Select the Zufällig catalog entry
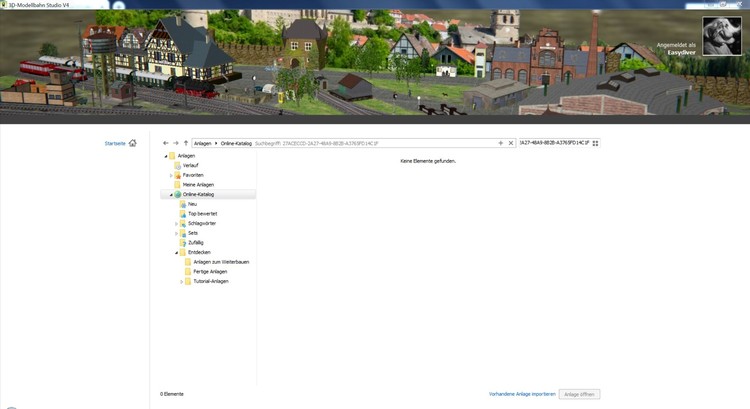Image resolution: width=750 pixels, height=409 pixels. (x=195, y=242)
